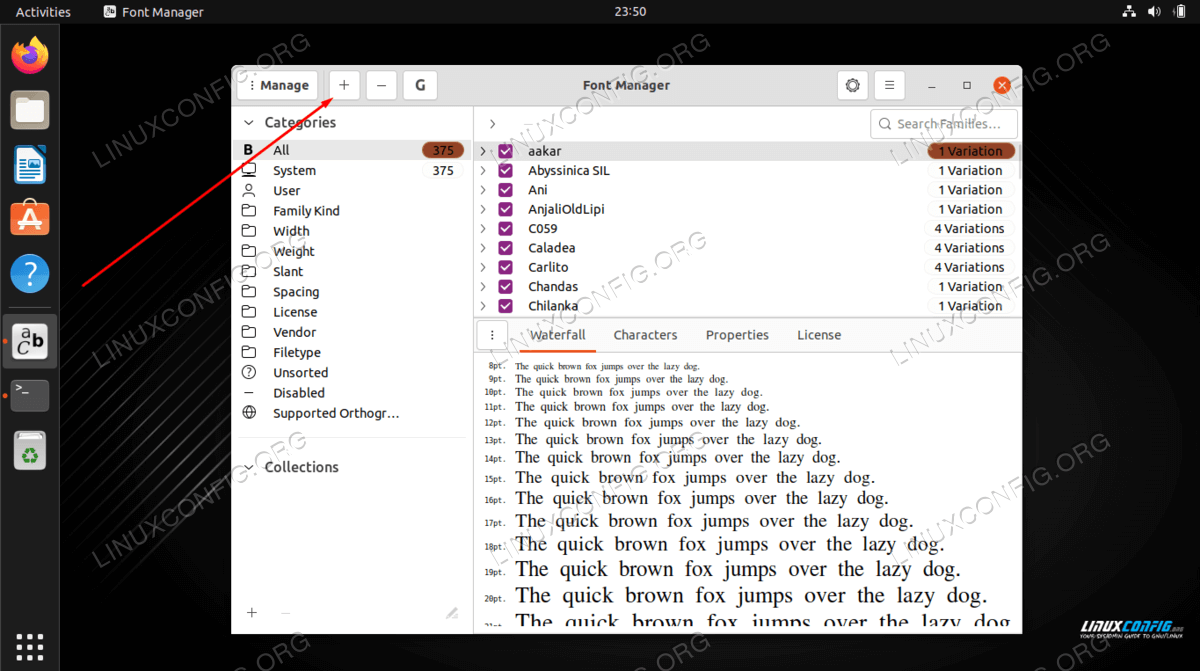Select the All category
This screenshot has width=1200, height=671.
[351, 150]
